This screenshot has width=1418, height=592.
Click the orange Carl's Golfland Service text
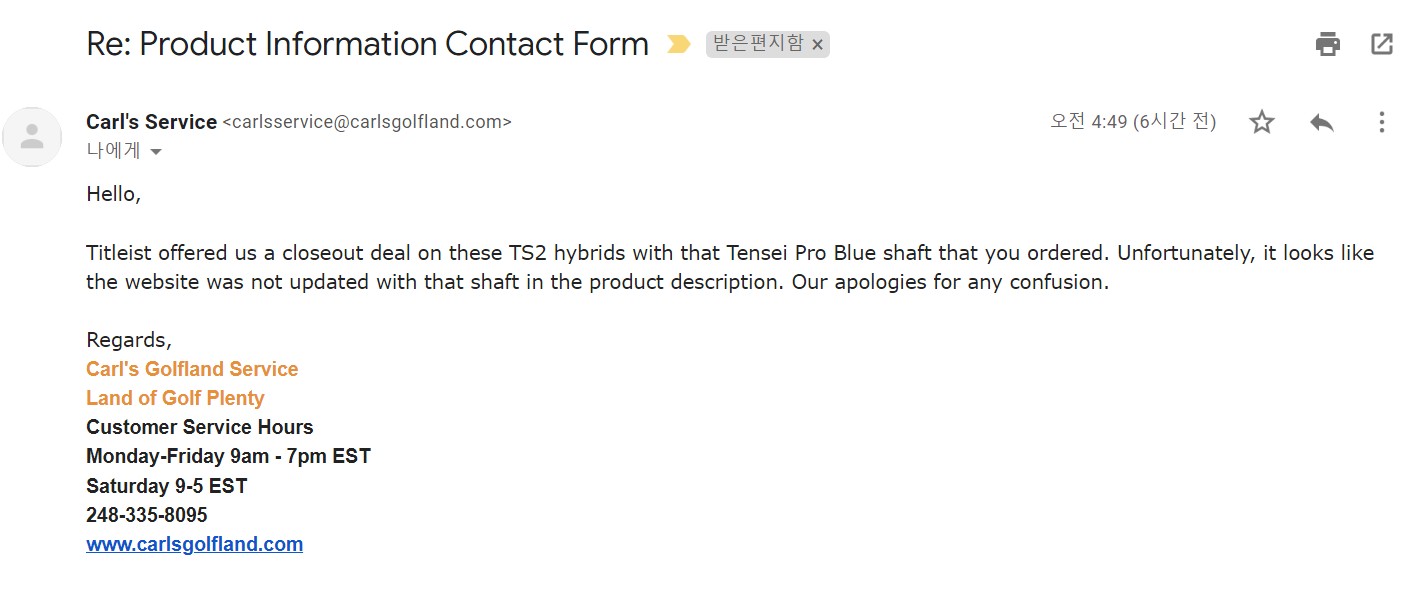tap(192, 369)
